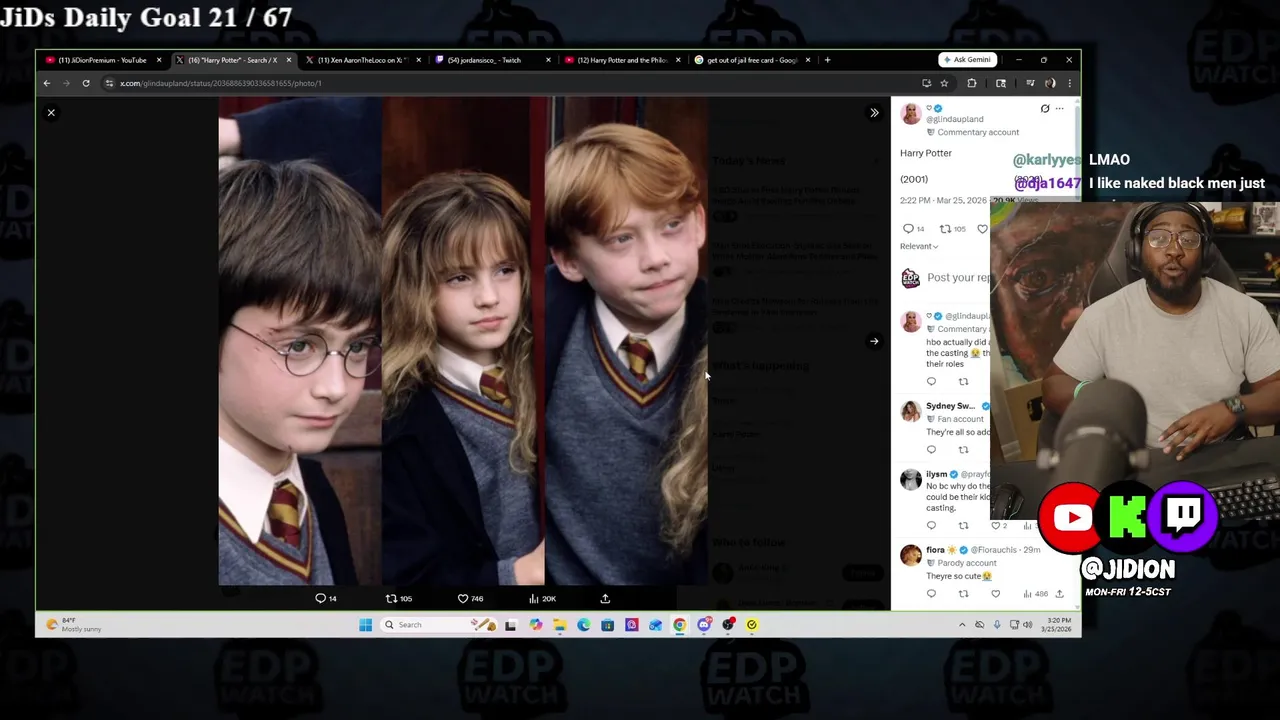1280x720 pixels.
Task: Reply to the 'hbo actually did' comment
Action: click(931, 382)
